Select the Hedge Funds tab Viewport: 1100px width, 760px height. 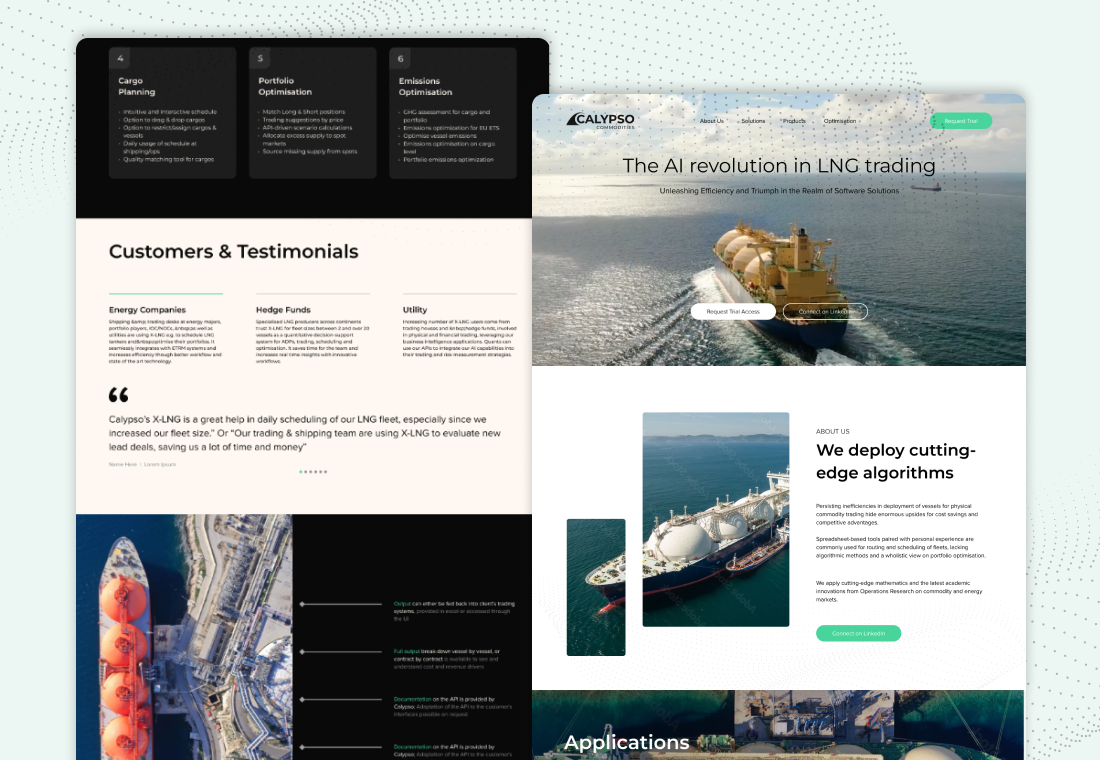[283, 309]
